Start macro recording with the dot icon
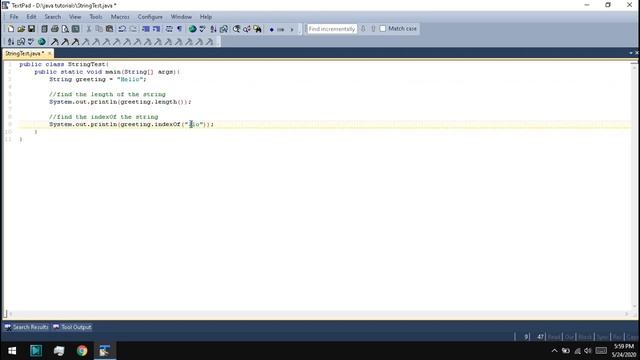640x360 pixels. coord(271,29)
